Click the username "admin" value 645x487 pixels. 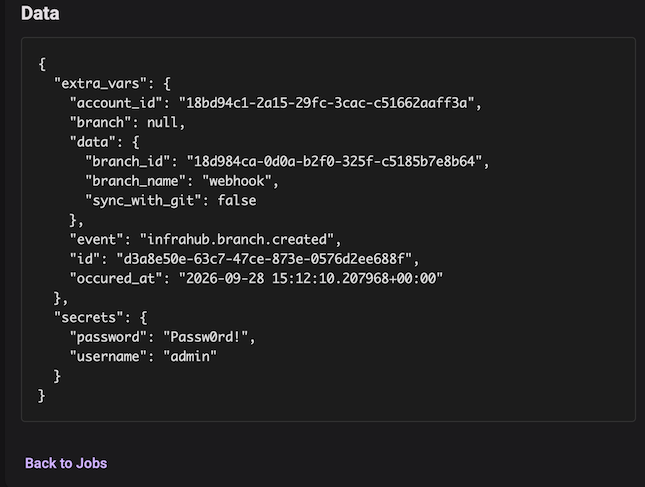click(190, 356)
